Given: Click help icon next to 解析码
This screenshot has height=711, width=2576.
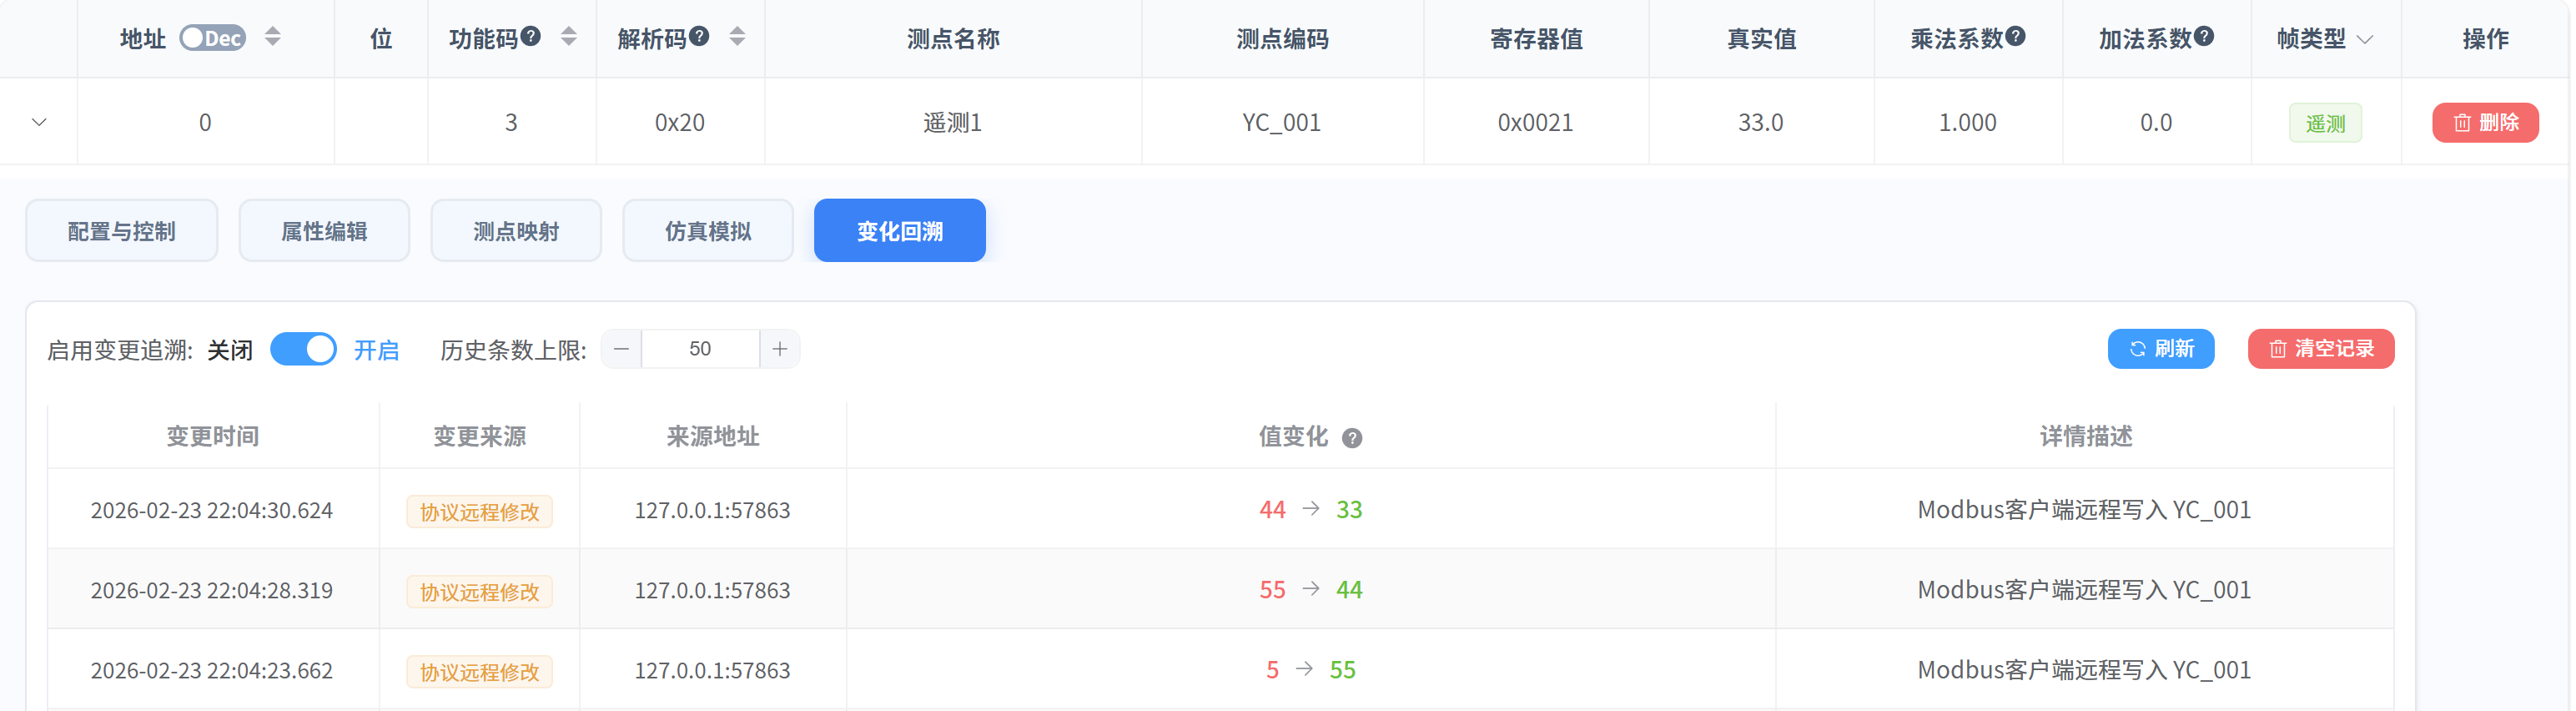Looking at the screenshot, I should coord(700,36).
